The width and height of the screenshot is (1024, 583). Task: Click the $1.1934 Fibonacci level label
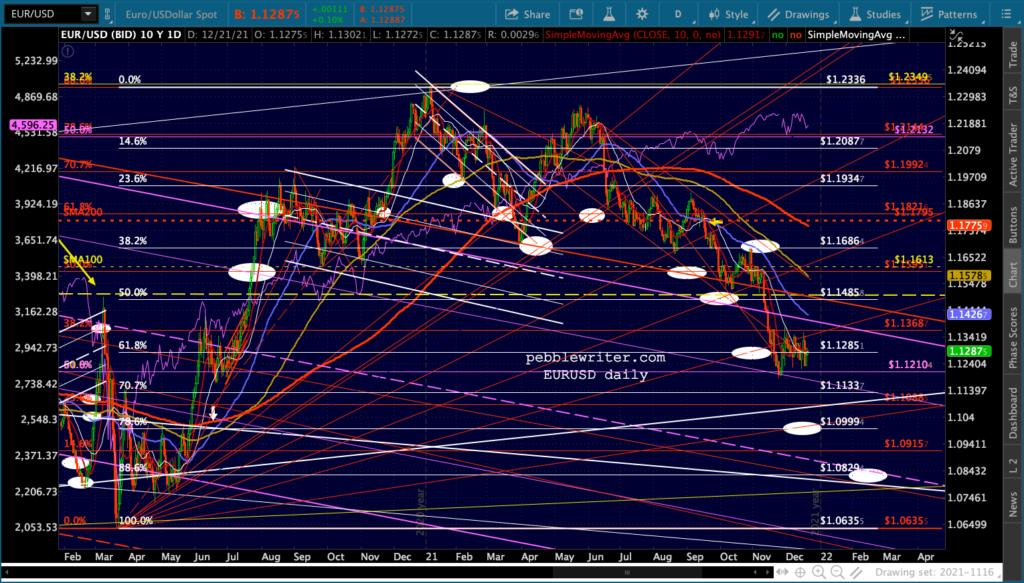pos(842,178)
